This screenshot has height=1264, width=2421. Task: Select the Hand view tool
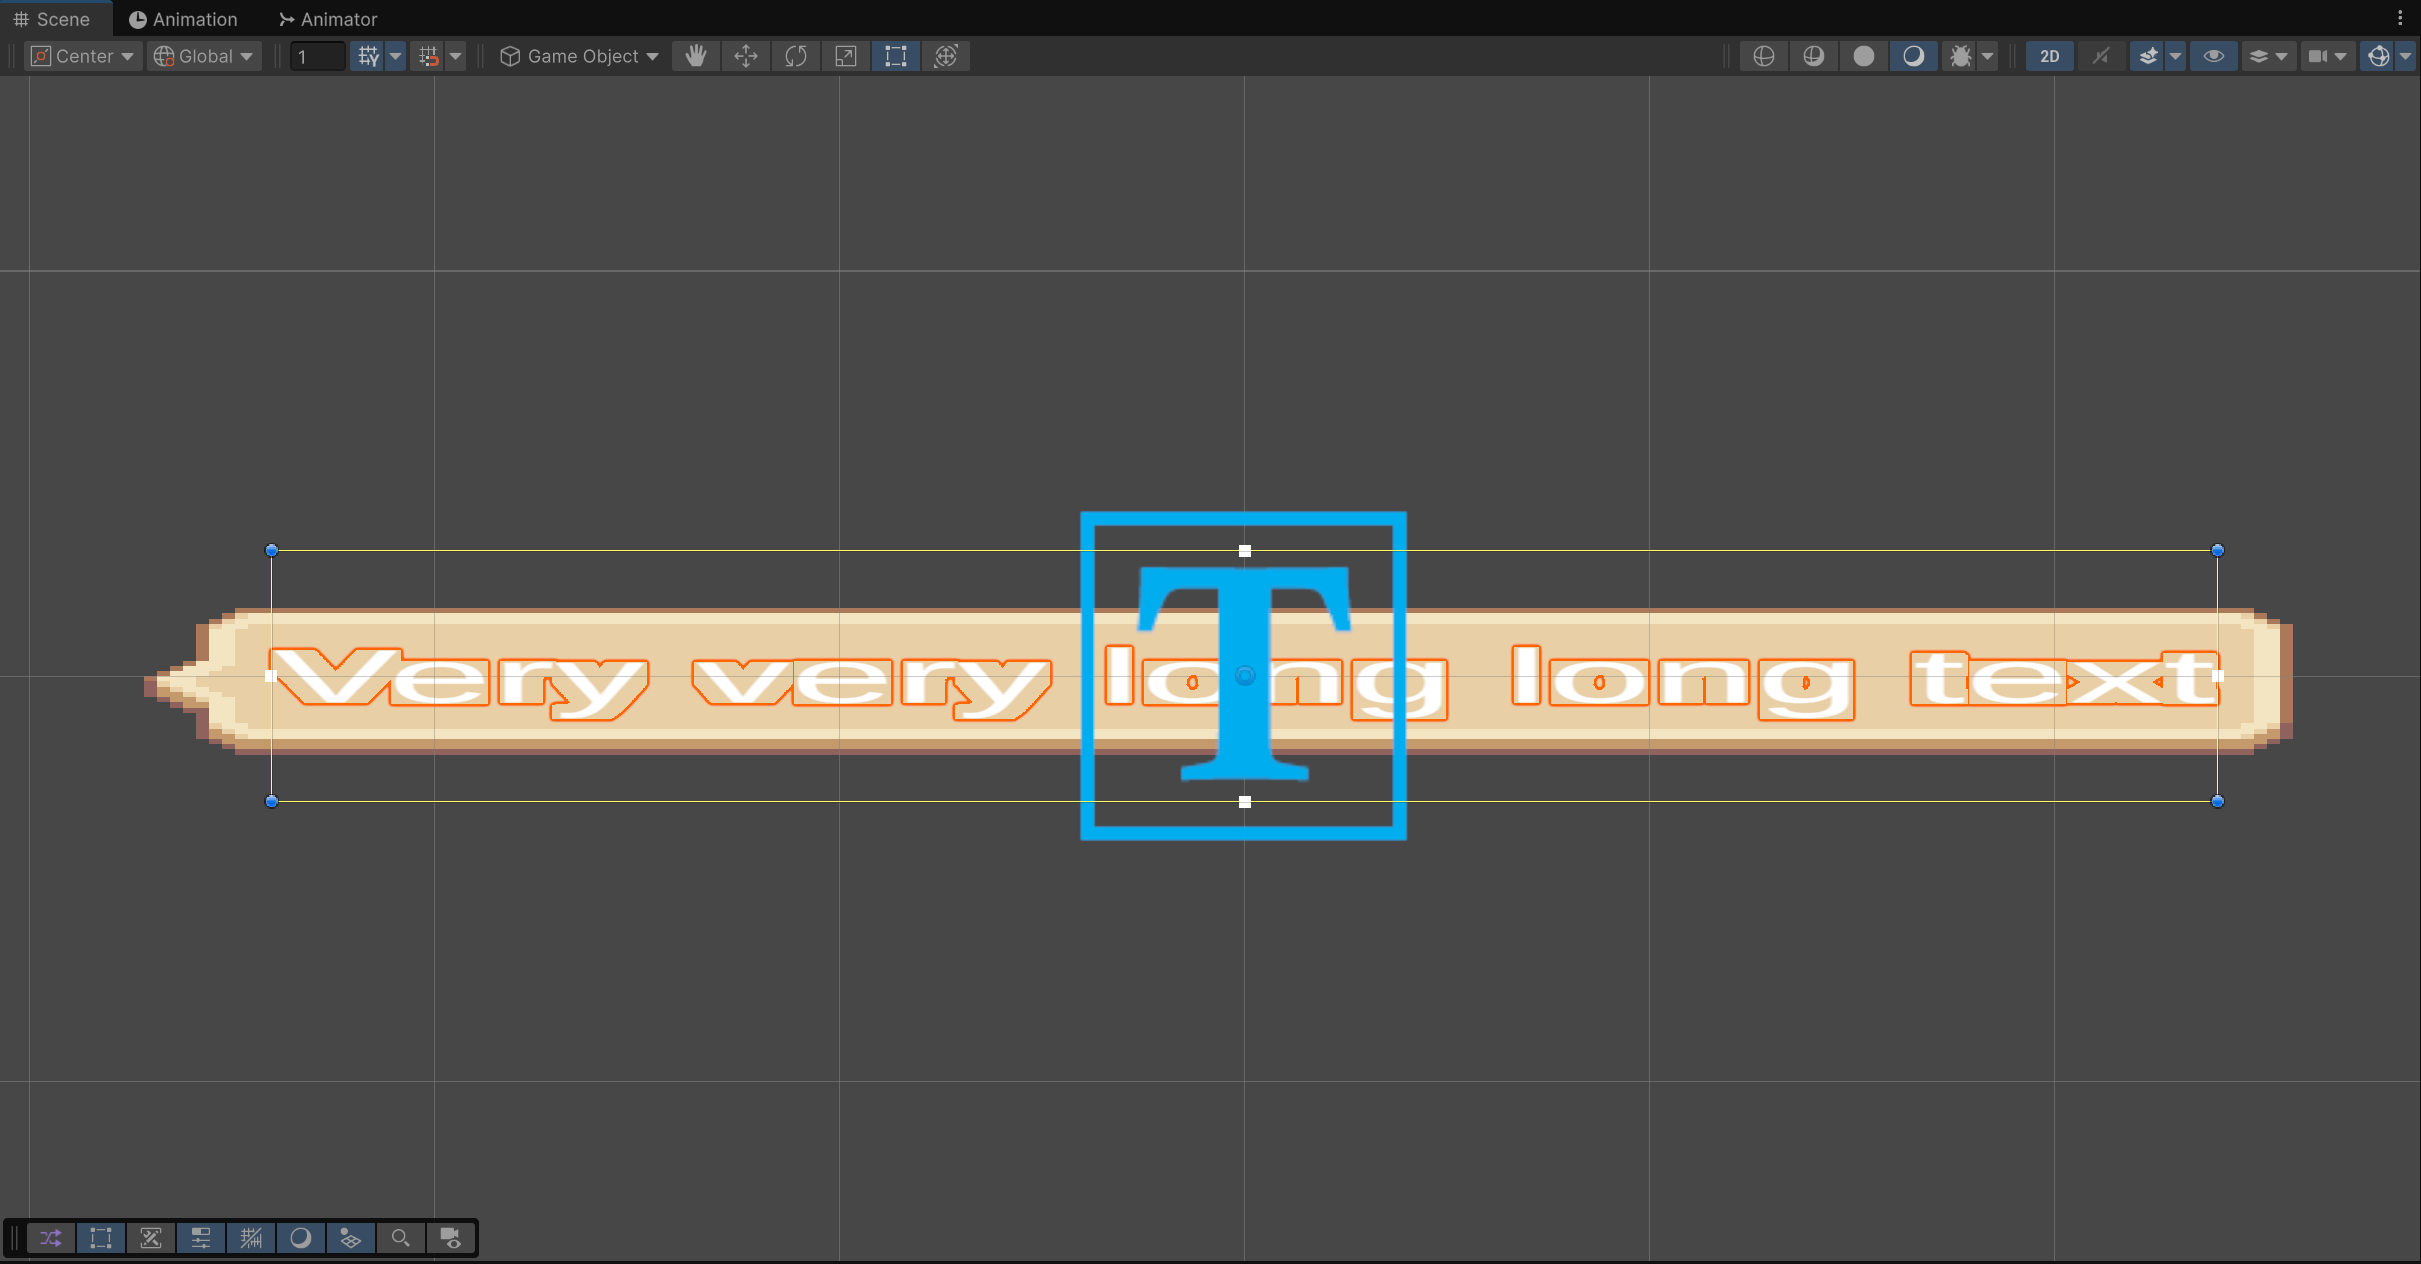point(696,56)
